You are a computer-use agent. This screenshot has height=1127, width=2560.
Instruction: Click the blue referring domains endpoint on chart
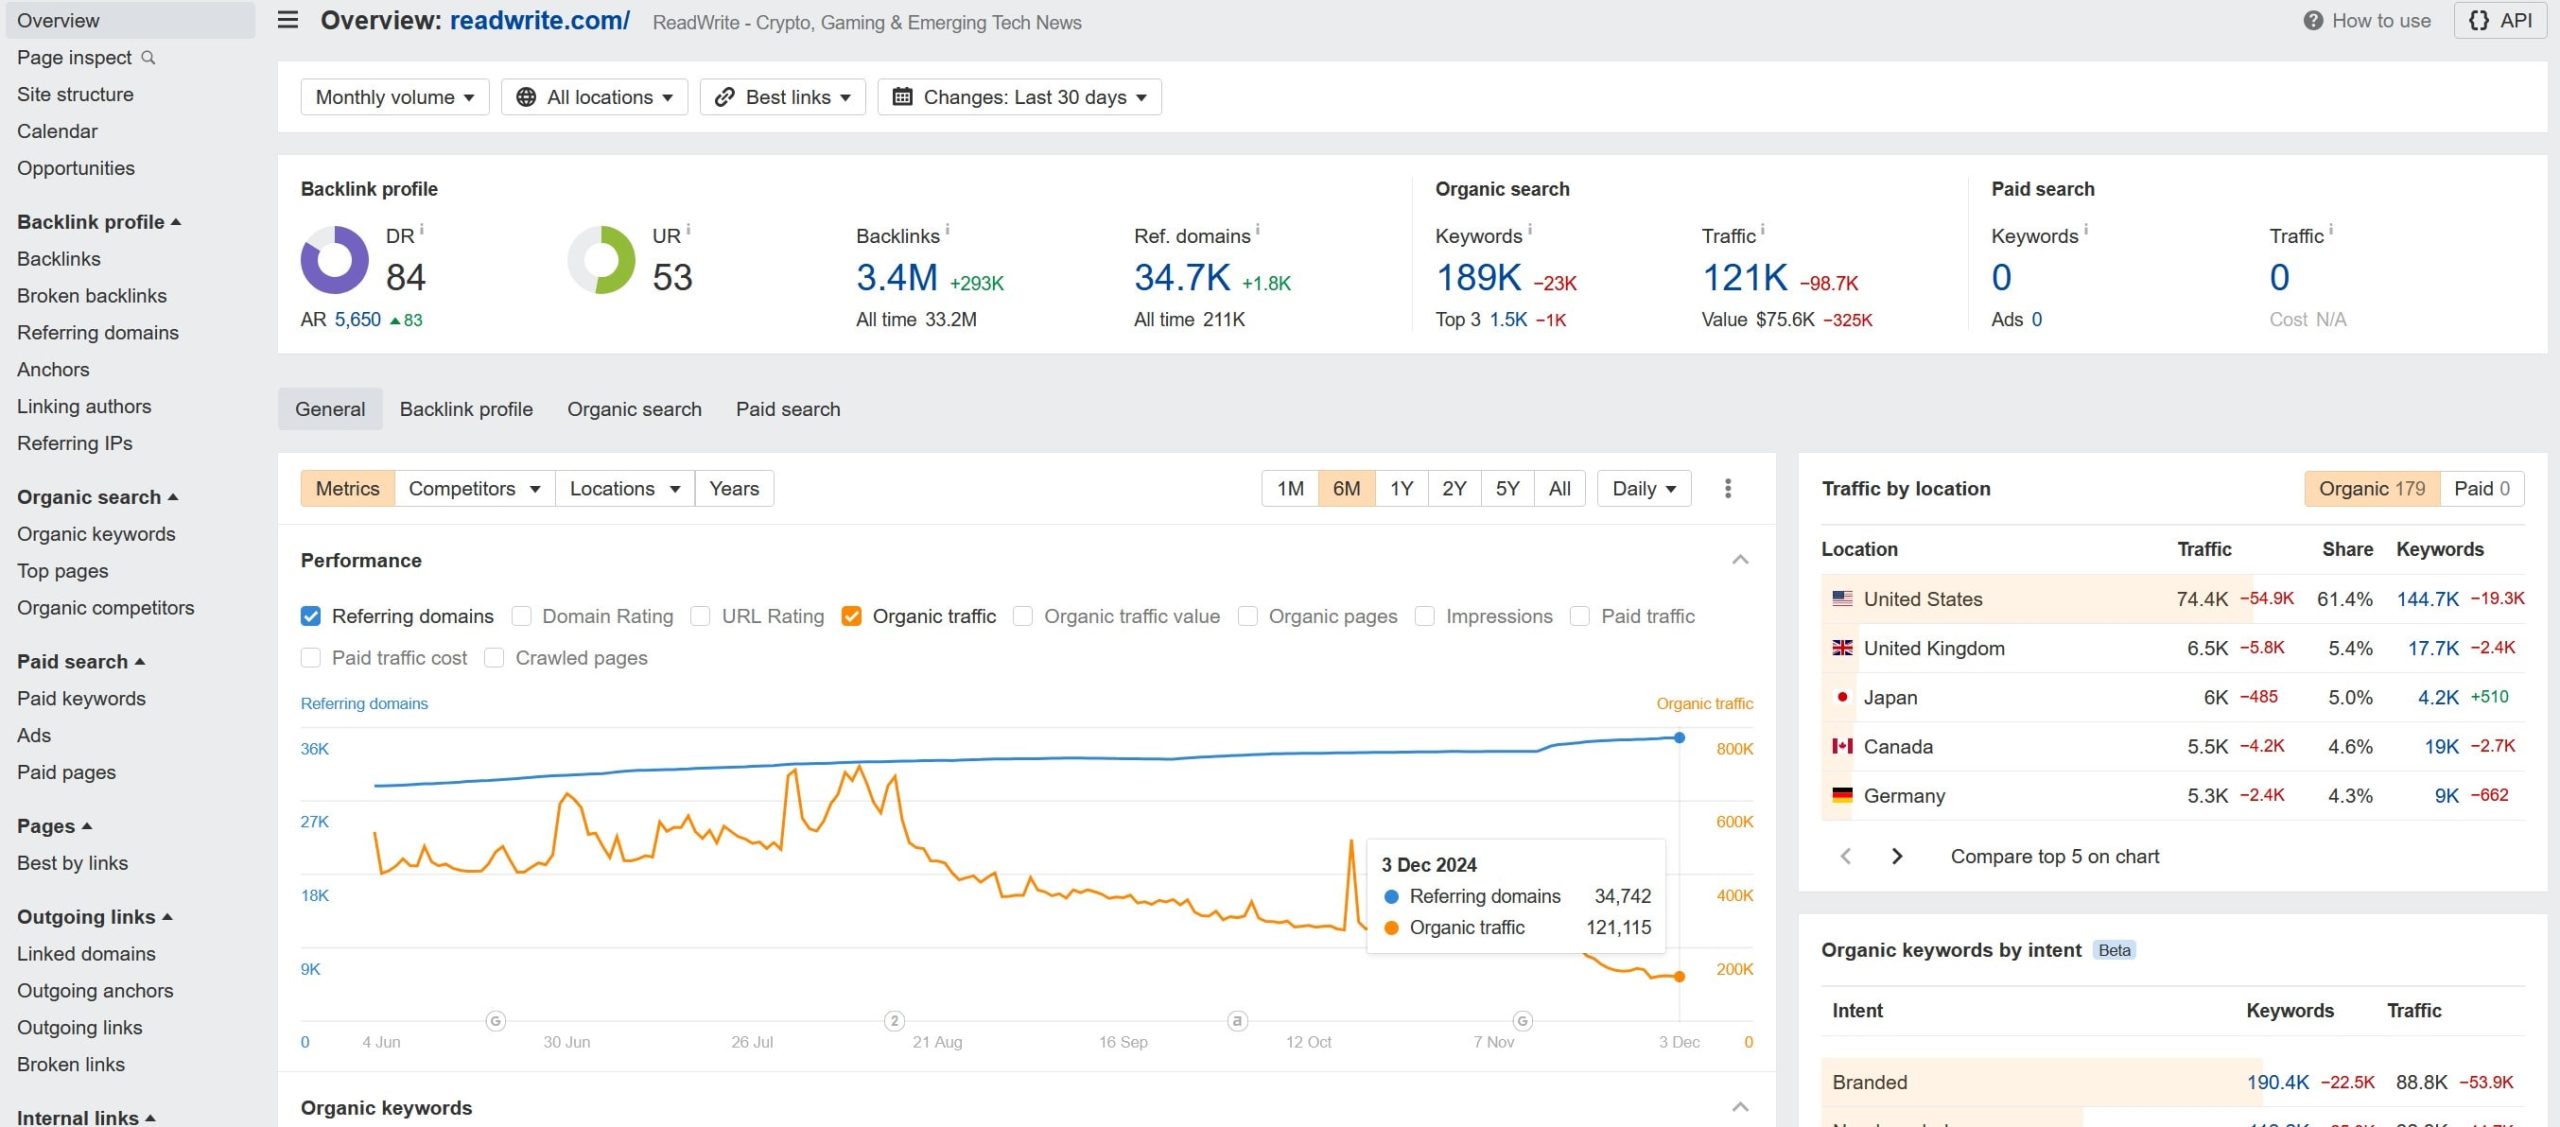click(1679, 737)
